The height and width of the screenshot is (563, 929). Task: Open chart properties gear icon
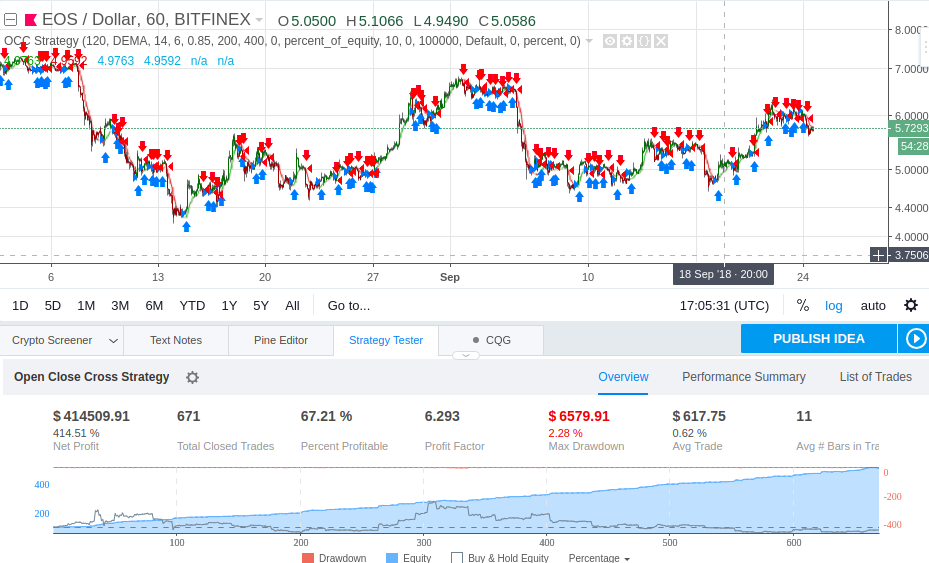click(911, 305)
